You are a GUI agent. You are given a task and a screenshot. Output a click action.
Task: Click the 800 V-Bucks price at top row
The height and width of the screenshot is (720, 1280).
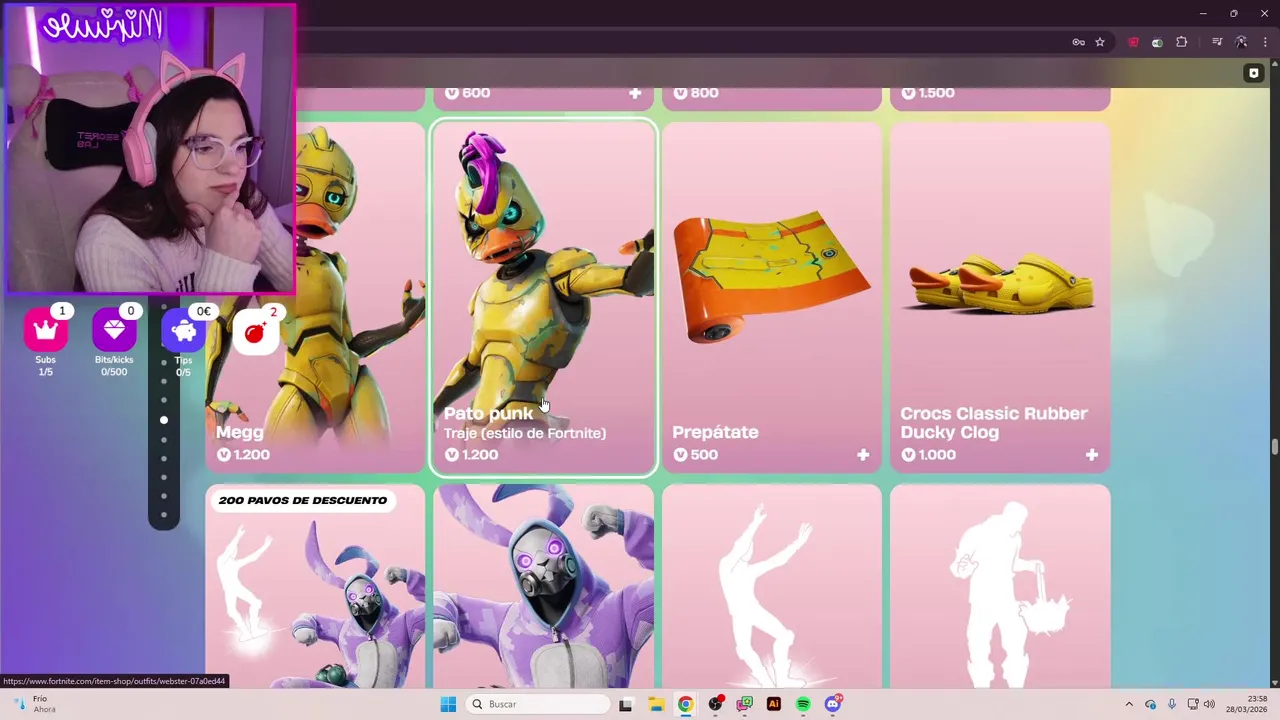pos(695,93)
